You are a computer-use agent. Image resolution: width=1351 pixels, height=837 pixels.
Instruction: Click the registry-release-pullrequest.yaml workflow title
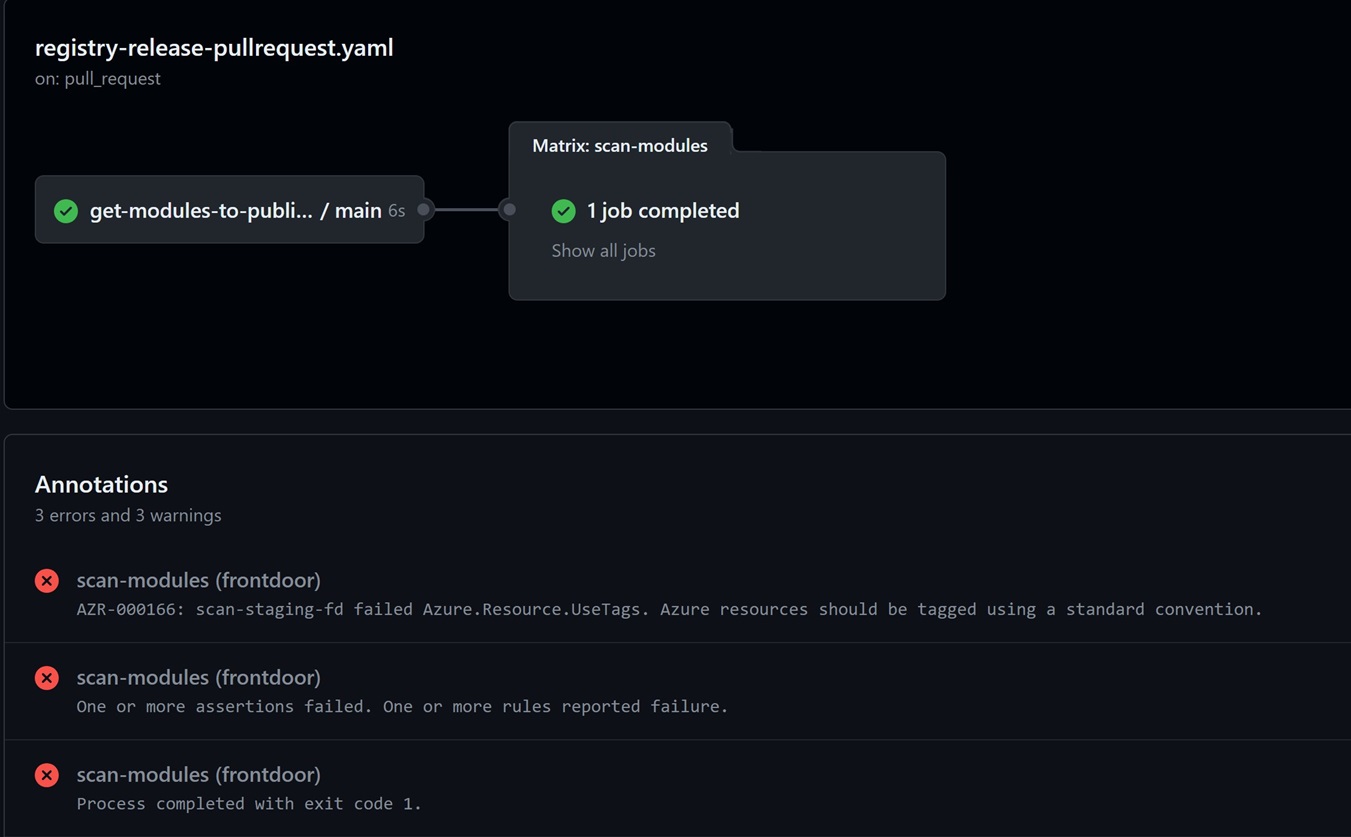pyautogui.click(x=214, y=48)
